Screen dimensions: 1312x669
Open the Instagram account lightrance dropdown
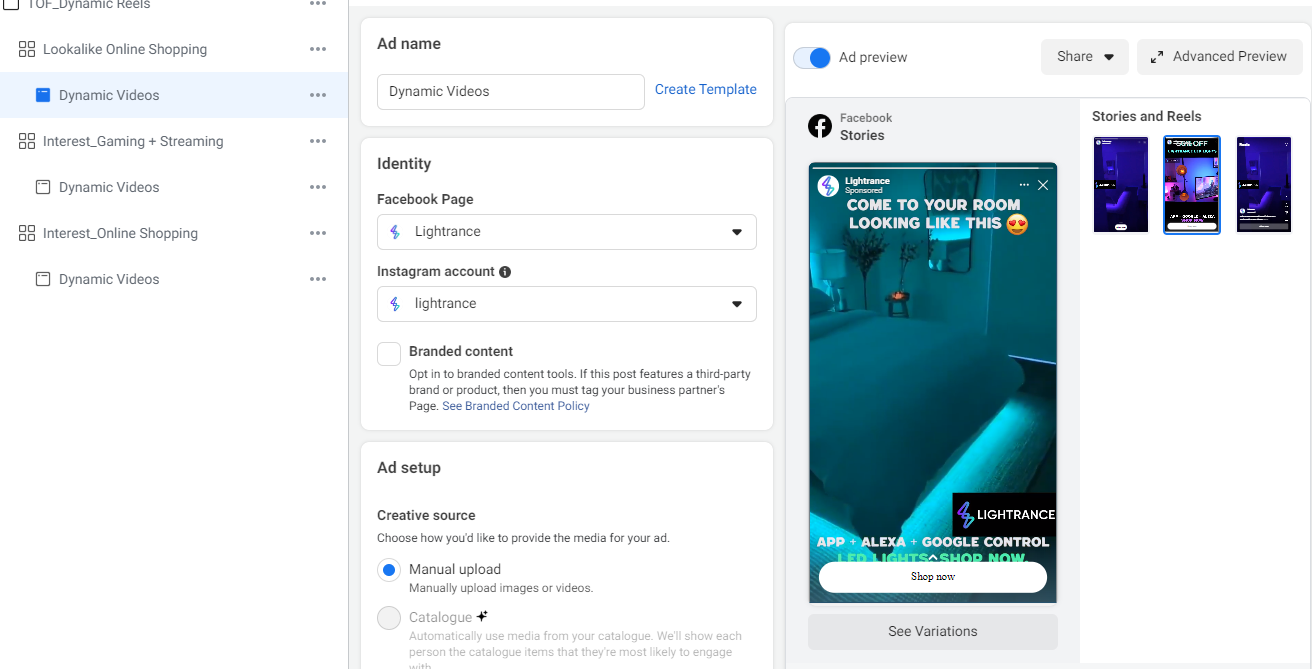pyautogui.click(x=567, y=304)
